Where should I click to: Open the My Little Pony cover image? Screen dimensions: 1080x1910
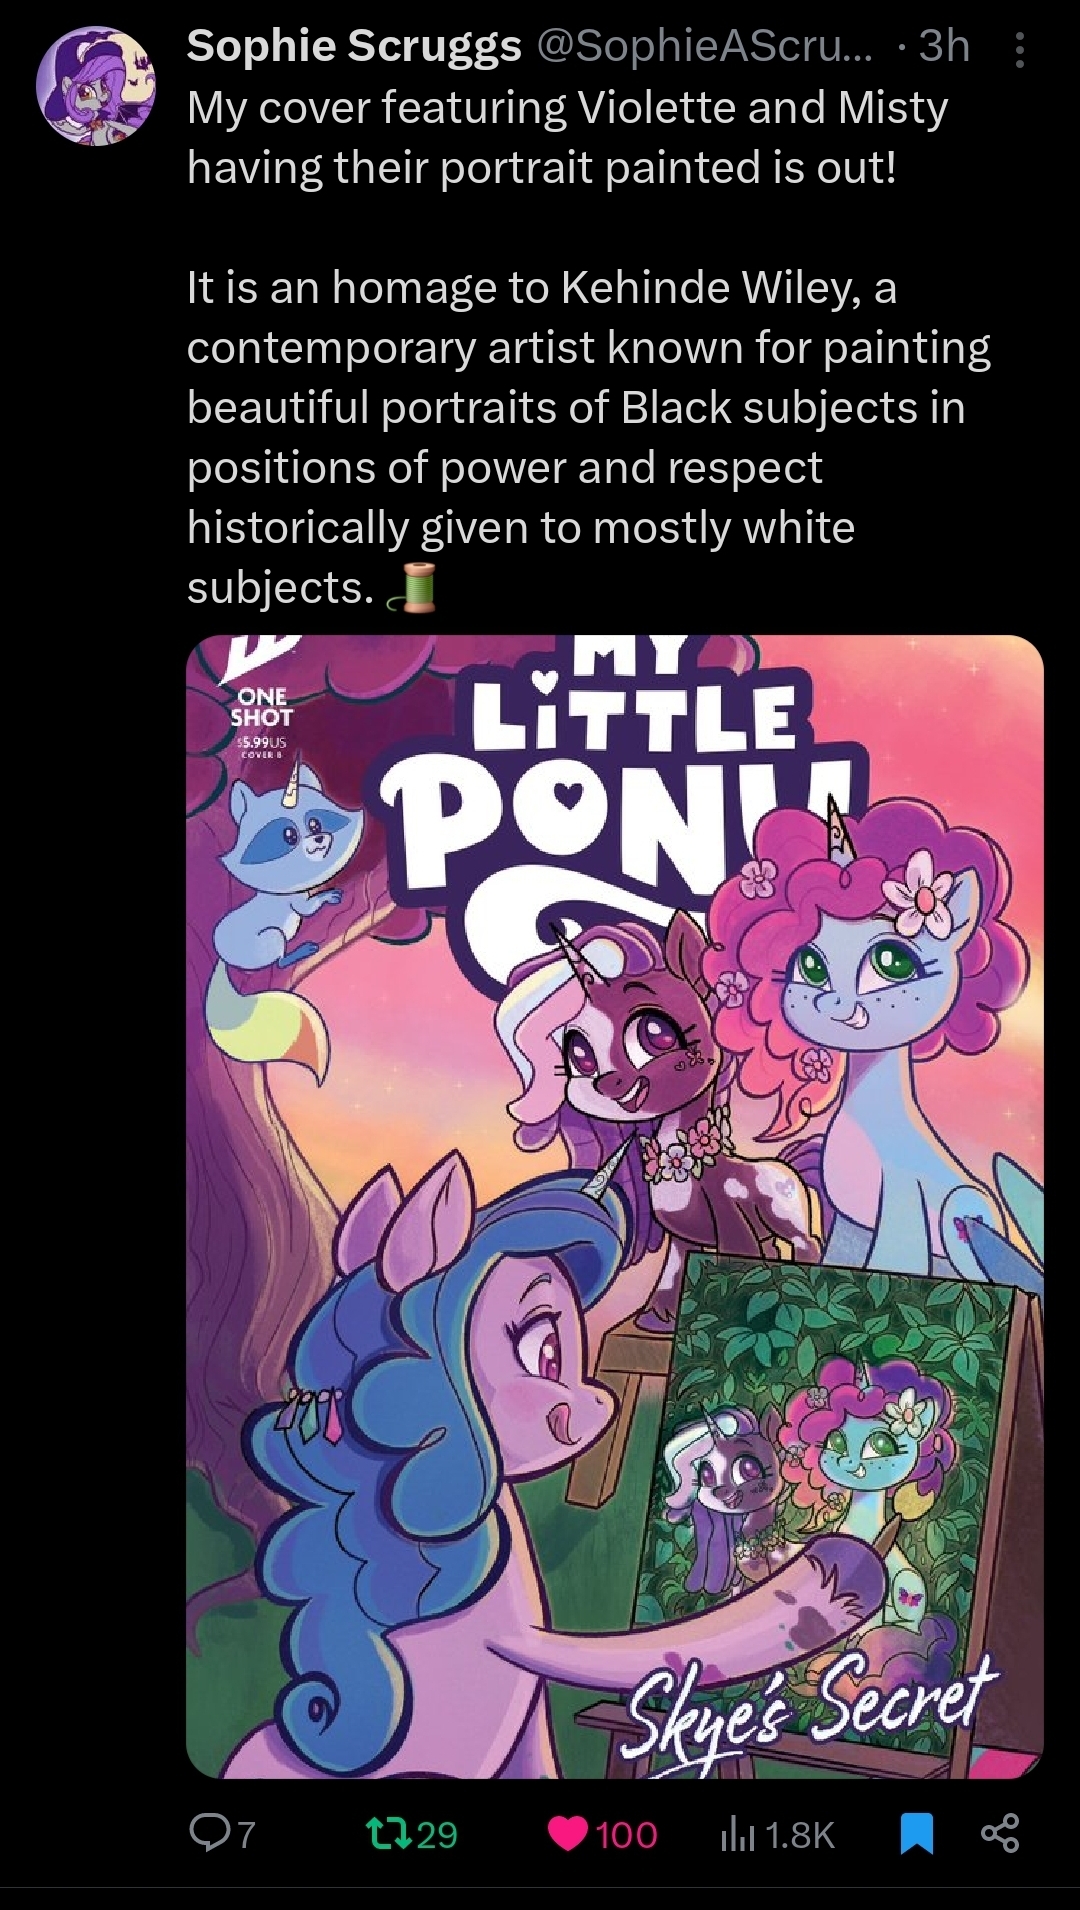(x=615, y=1207)
